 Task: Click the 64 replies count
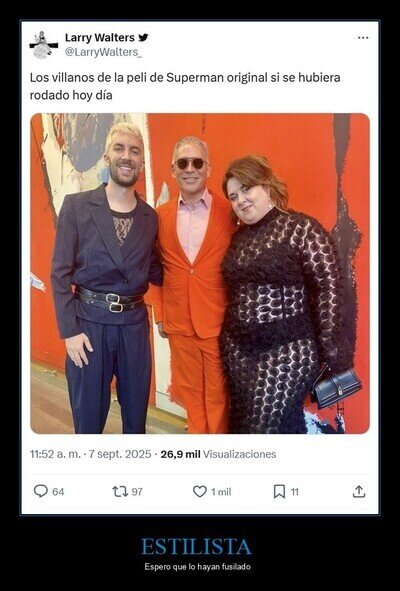(x=58, y=492)
